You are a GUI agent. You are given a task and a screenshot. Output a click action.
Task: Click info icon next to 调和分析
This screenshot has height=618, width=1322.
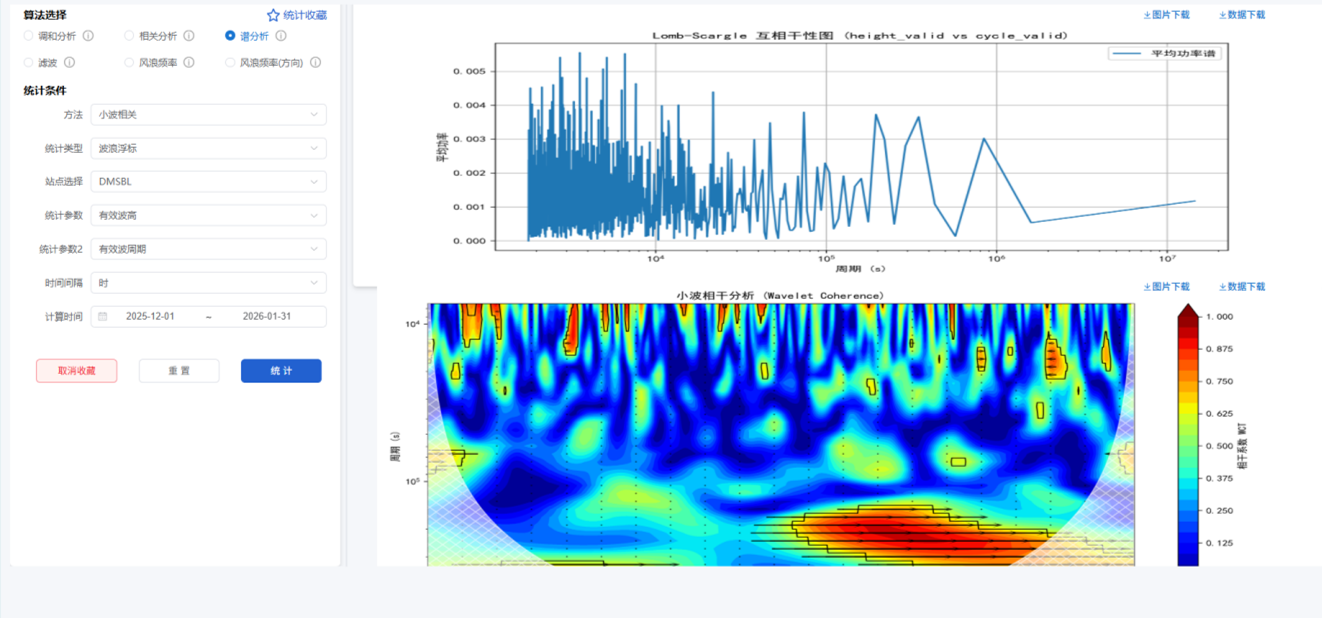(x=88, y=36)
